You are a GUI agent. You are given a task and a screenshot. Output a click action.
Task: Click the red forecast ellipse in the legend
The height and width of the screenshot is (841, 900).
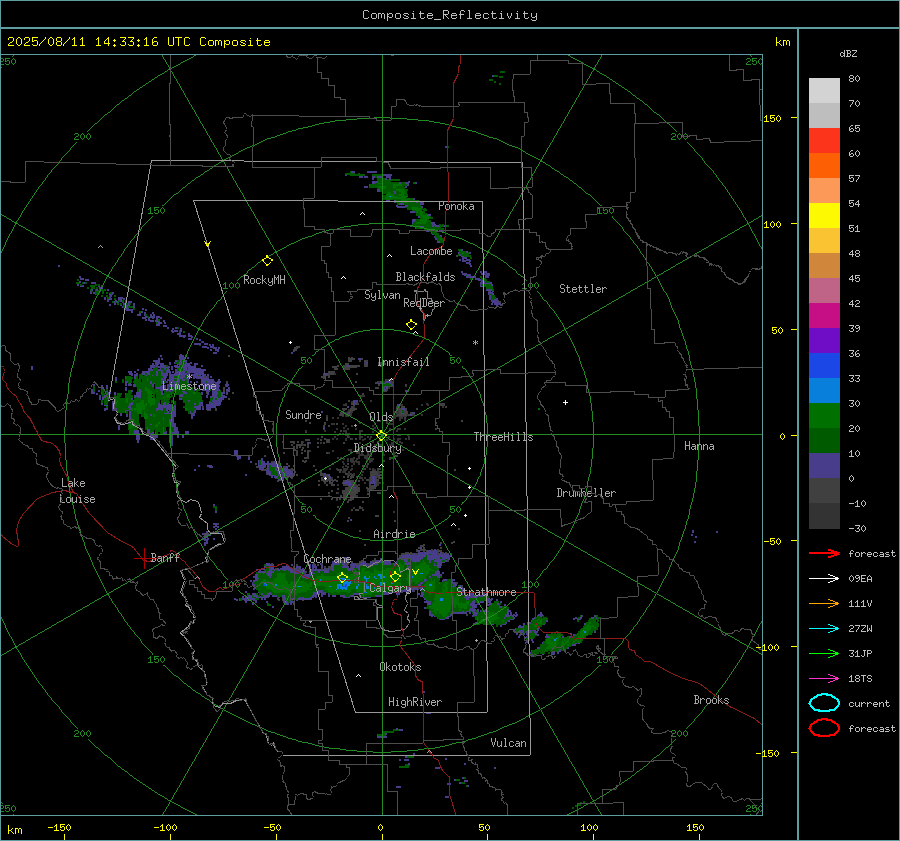click(824, 728)
